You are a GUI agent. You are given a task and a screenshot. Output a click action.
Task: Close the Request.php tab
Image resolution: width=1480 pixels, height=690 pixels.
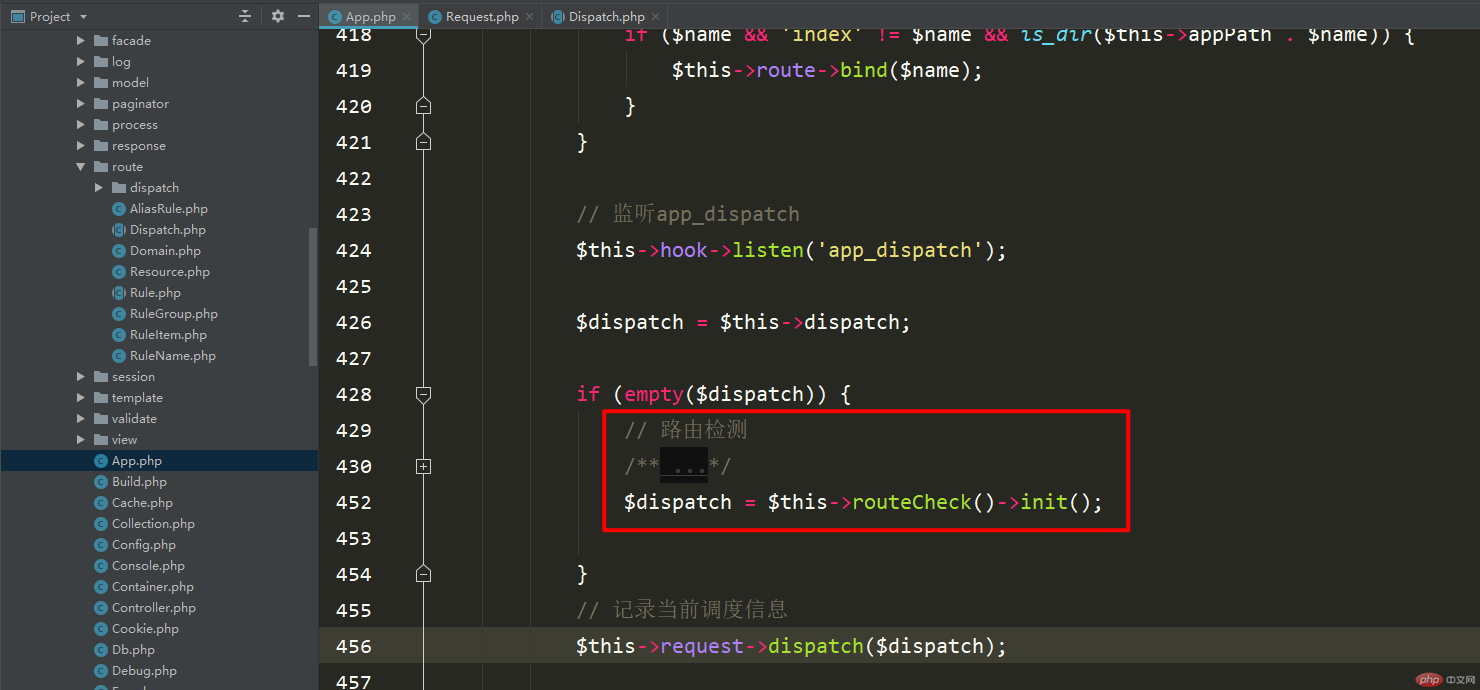tap(529, 17)
